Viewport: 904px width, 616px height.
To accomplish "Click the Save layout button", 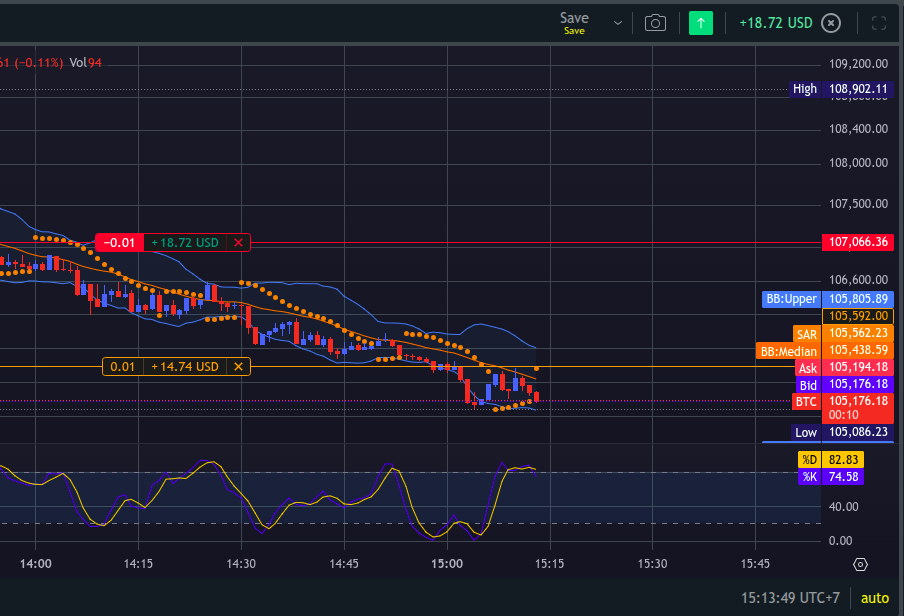I will [574, 23].
